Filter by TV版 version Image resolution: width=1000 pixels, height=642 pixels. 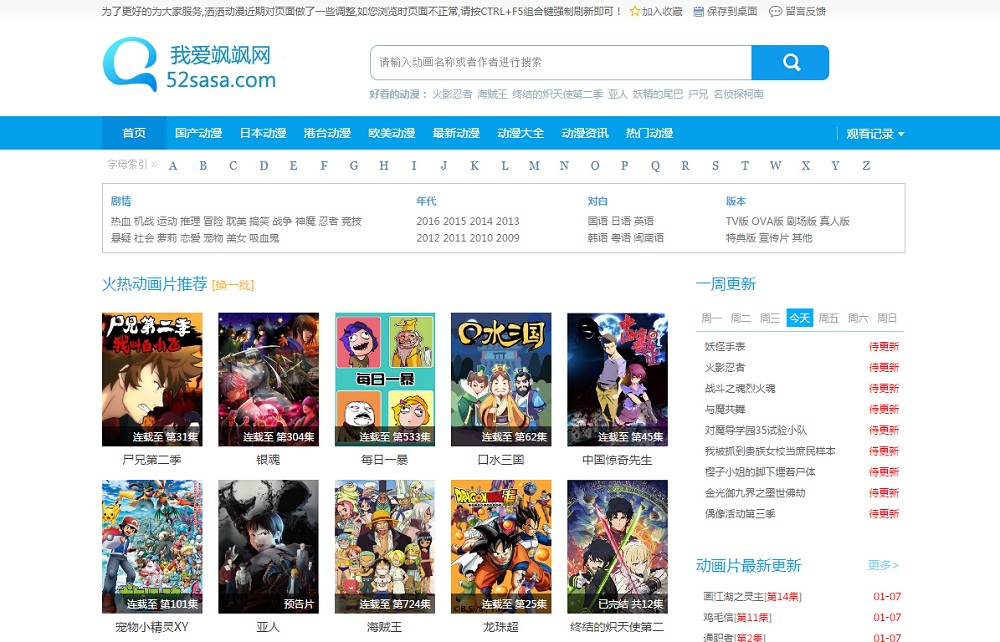click(737, 221)
